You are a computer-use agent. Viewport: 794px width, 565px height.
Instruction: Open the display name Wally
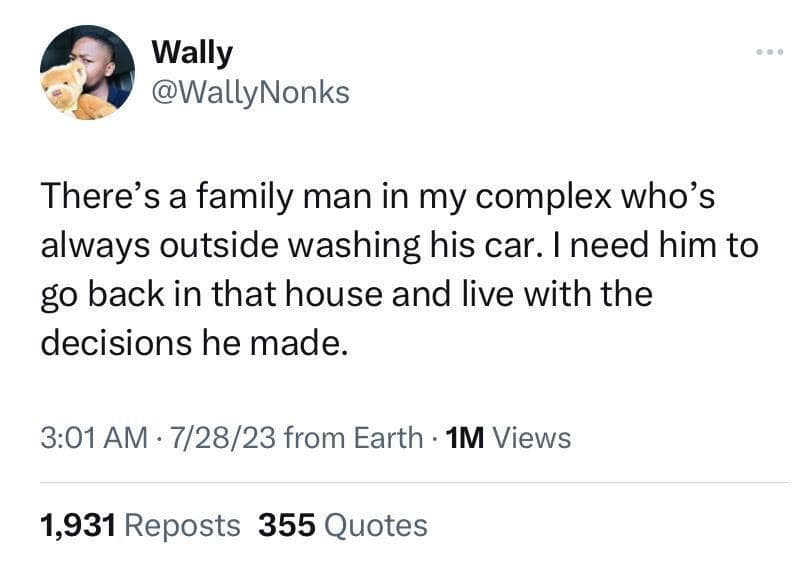click(x=191, y=52)
